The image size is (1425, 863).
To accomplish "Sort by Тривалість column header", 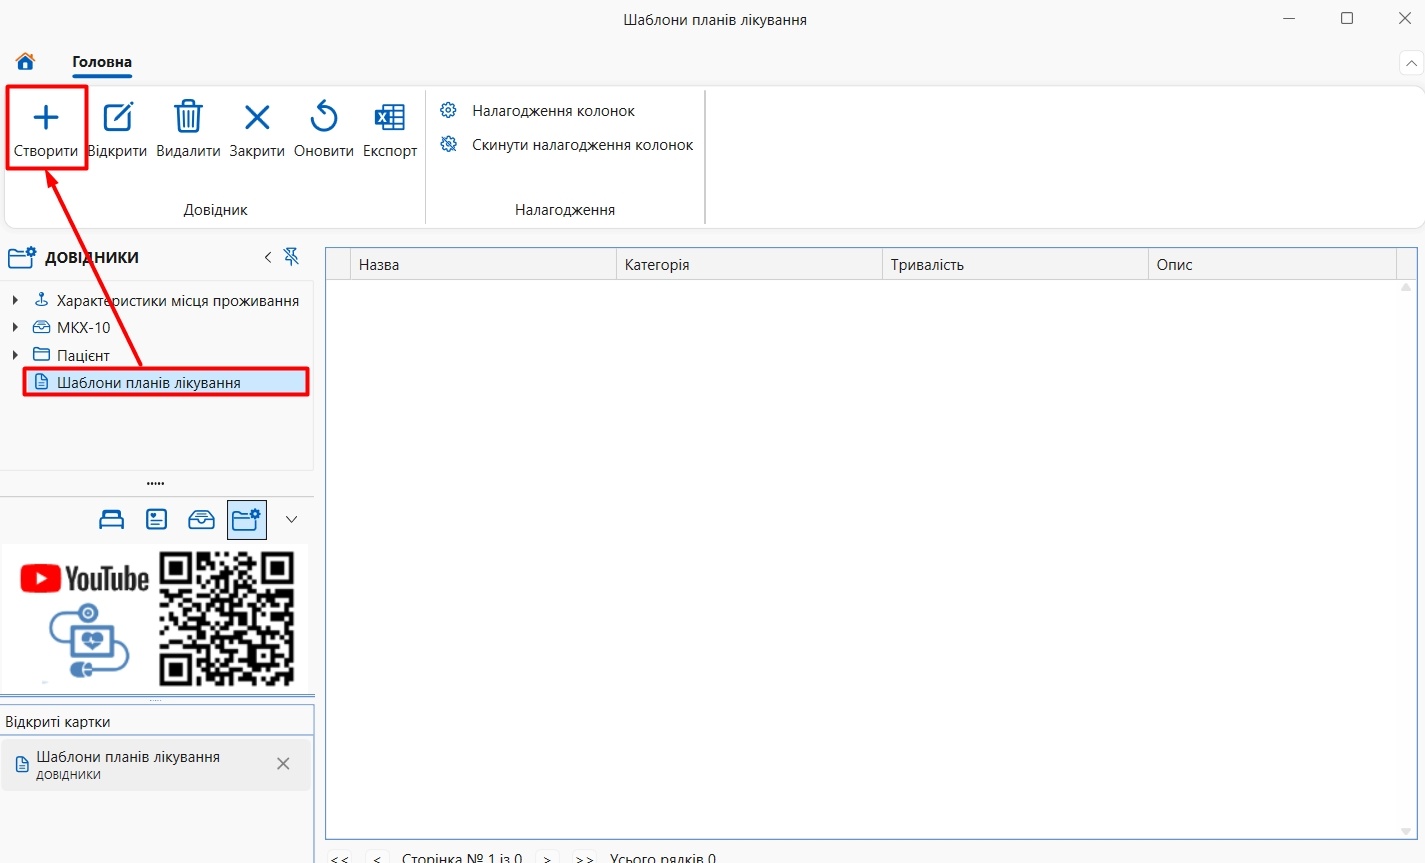I will pyautogui.click(x=1015, y=265).
